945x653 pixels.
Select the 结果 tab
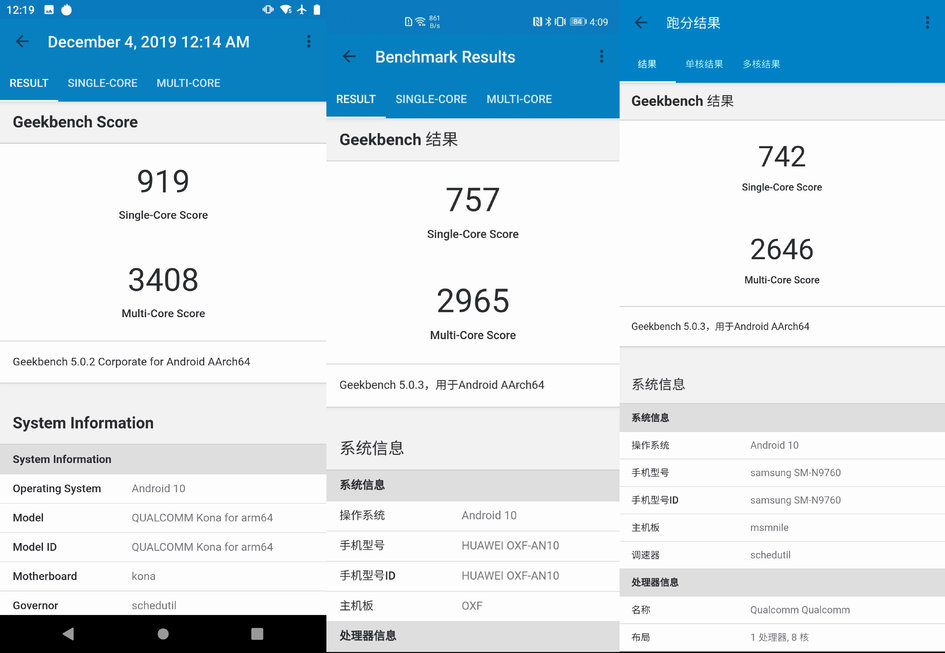647,64
